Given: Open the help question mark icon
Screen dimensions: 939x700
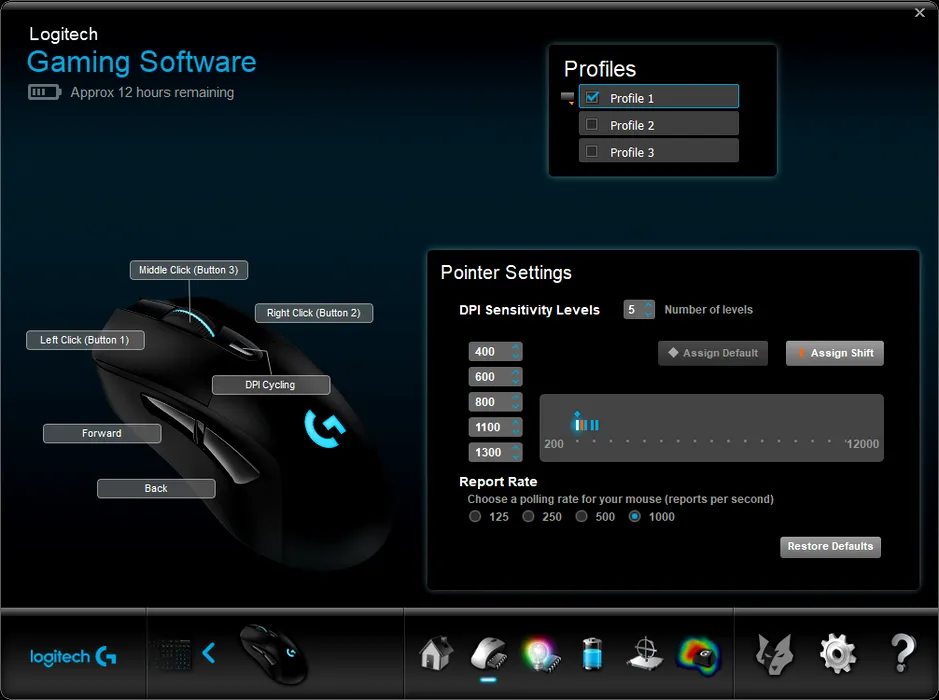Looking at the screenshot, I should coord(902,653).
